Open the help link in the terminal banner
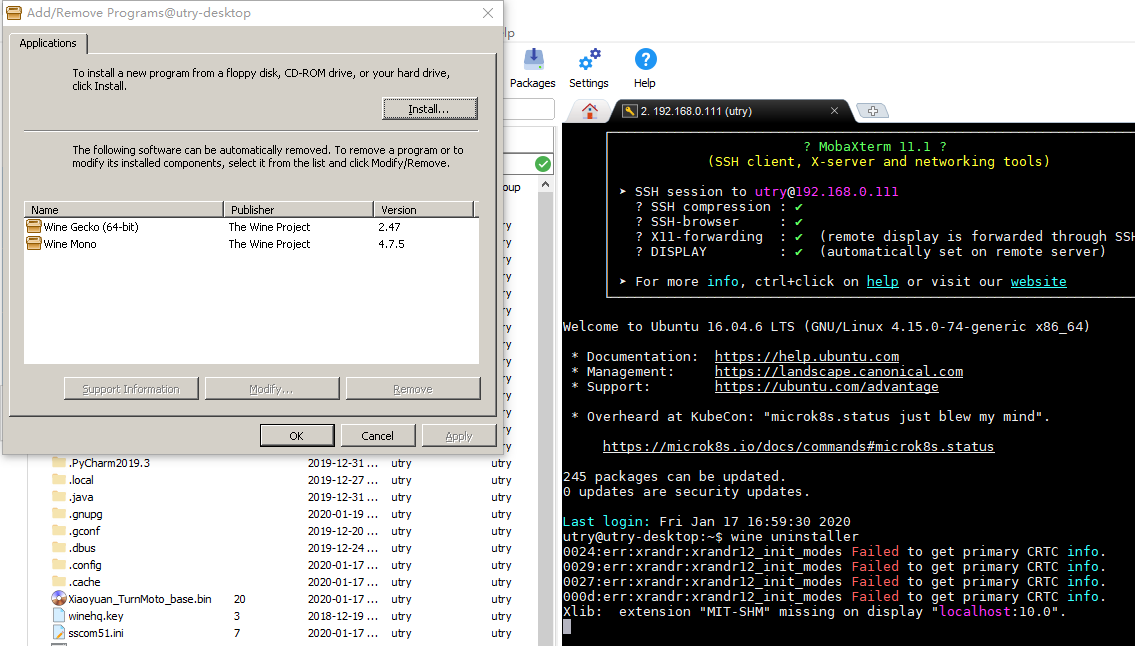The width and height of the screenshot is (1135, 646). pyautogui.click(x=882, y=281)
